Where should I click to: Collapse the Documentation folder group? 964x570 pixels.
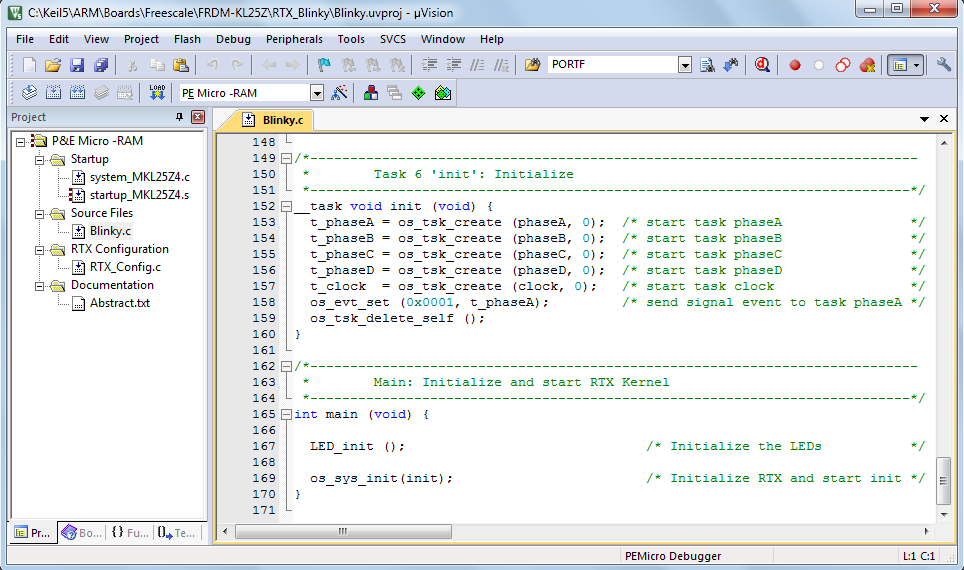pyautogui.click(x=39, y=286)
